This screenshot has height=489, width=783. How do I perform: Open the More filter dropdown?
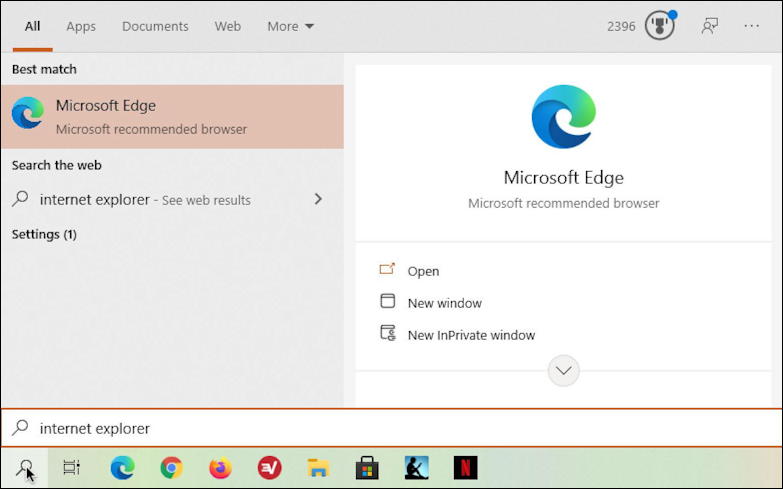[290, 26]
